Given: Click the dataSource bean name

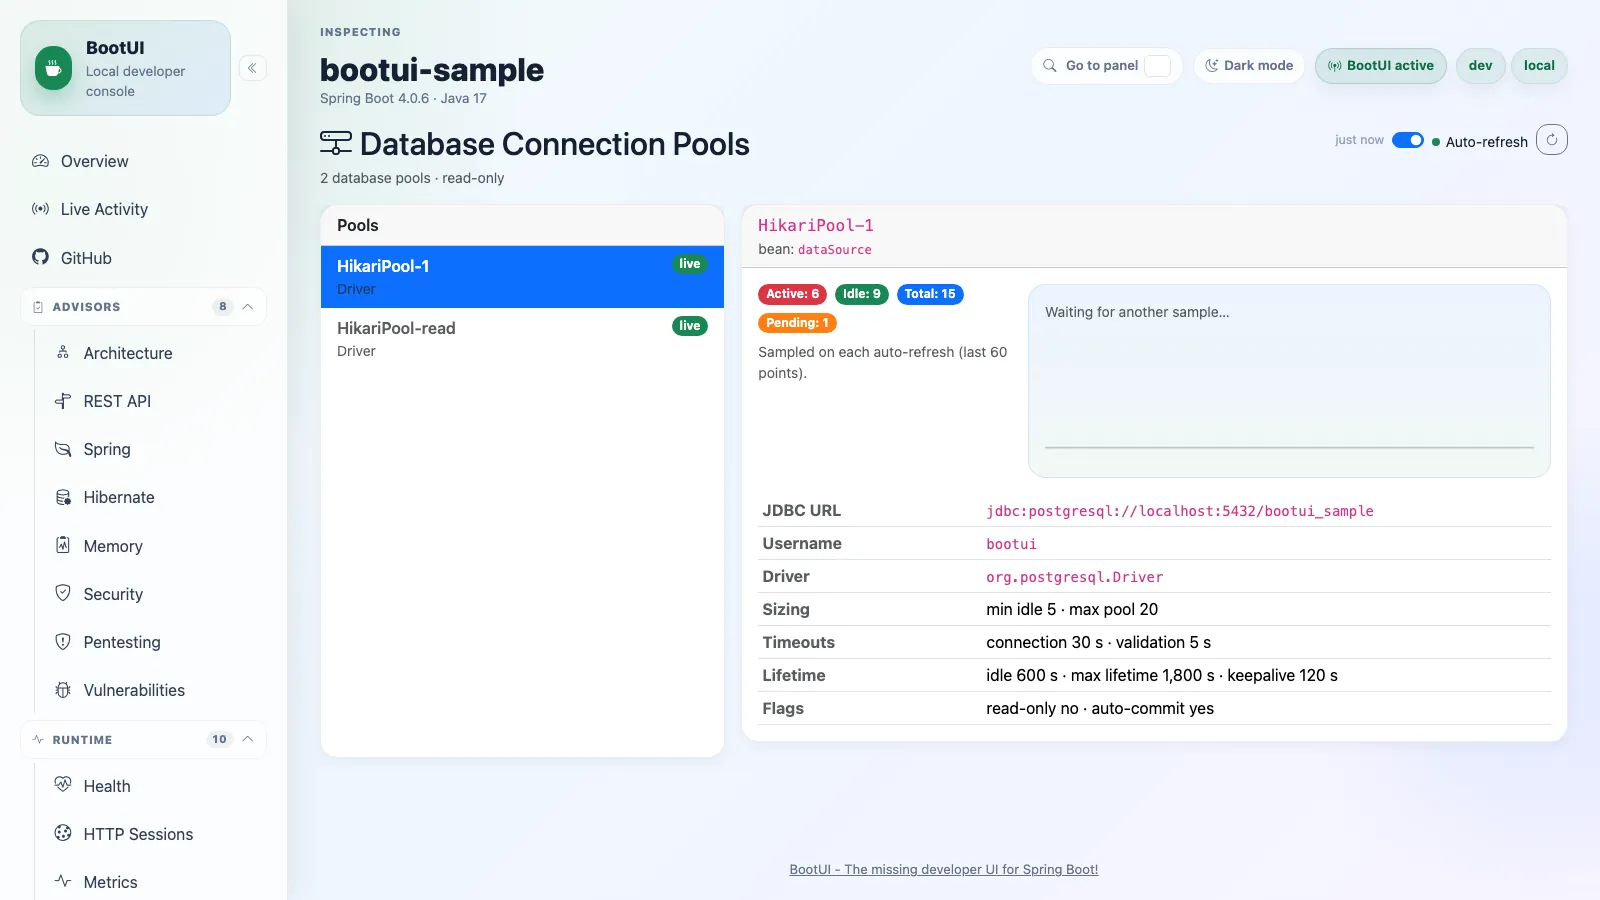Looking at the screenshot, I should point(835,250).
